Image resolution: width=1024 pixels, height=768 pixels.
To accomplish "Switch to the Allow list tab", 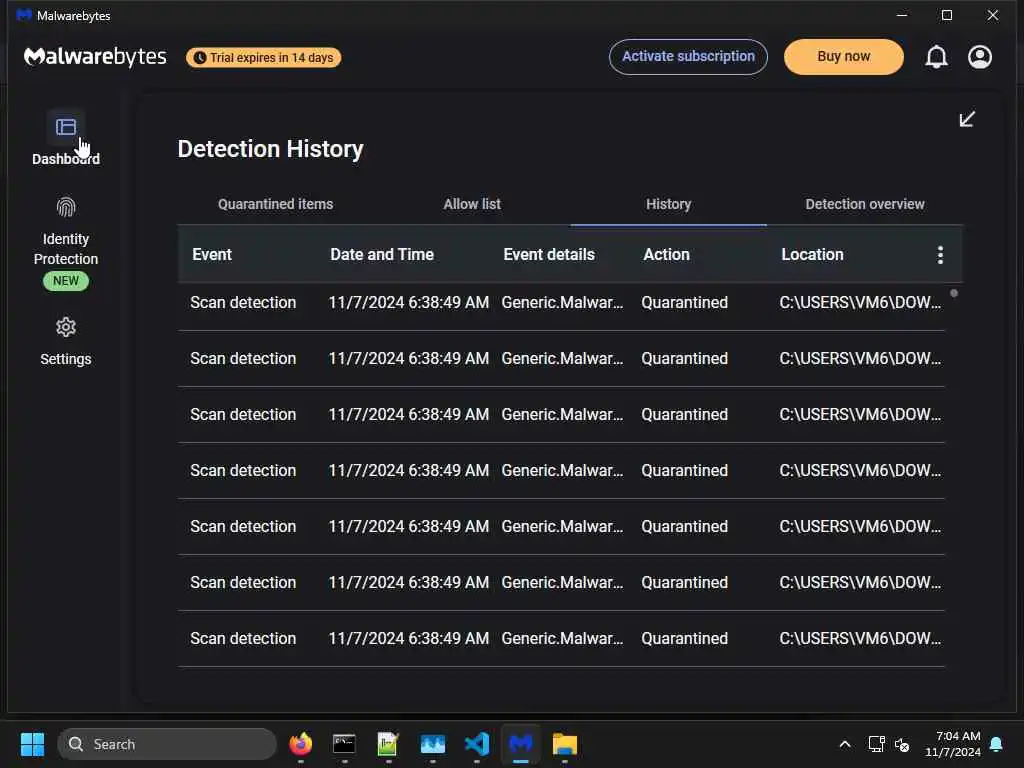I will pos(472,204).
